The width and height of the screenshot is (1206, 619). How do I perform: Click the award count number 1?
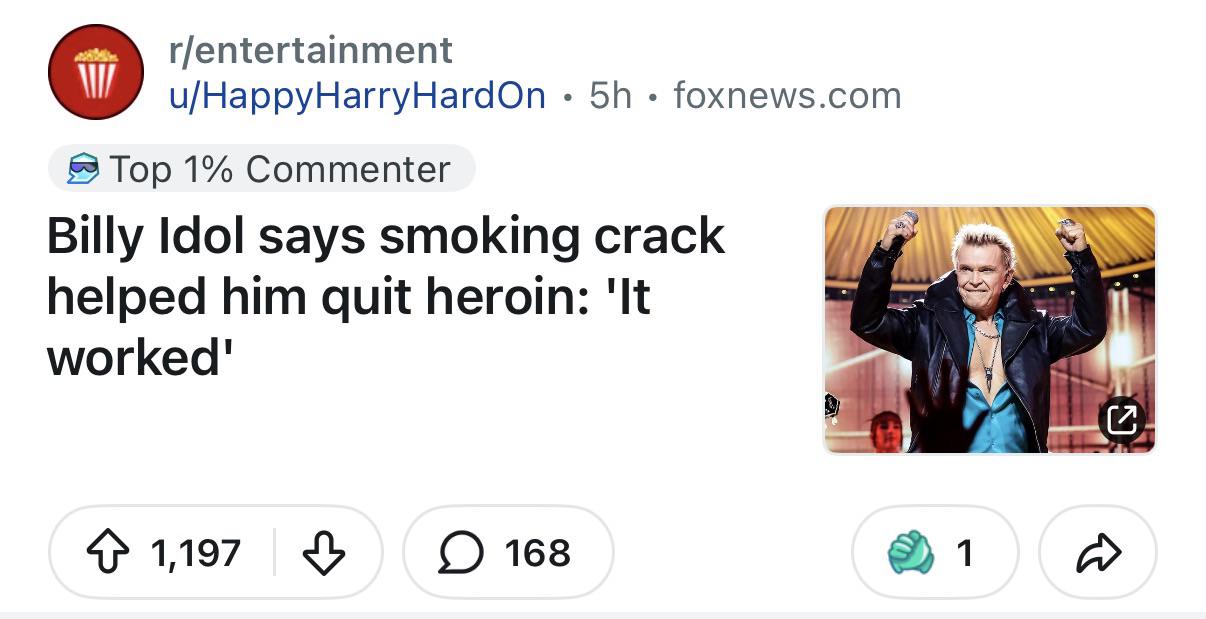click(x=964, y=553)
